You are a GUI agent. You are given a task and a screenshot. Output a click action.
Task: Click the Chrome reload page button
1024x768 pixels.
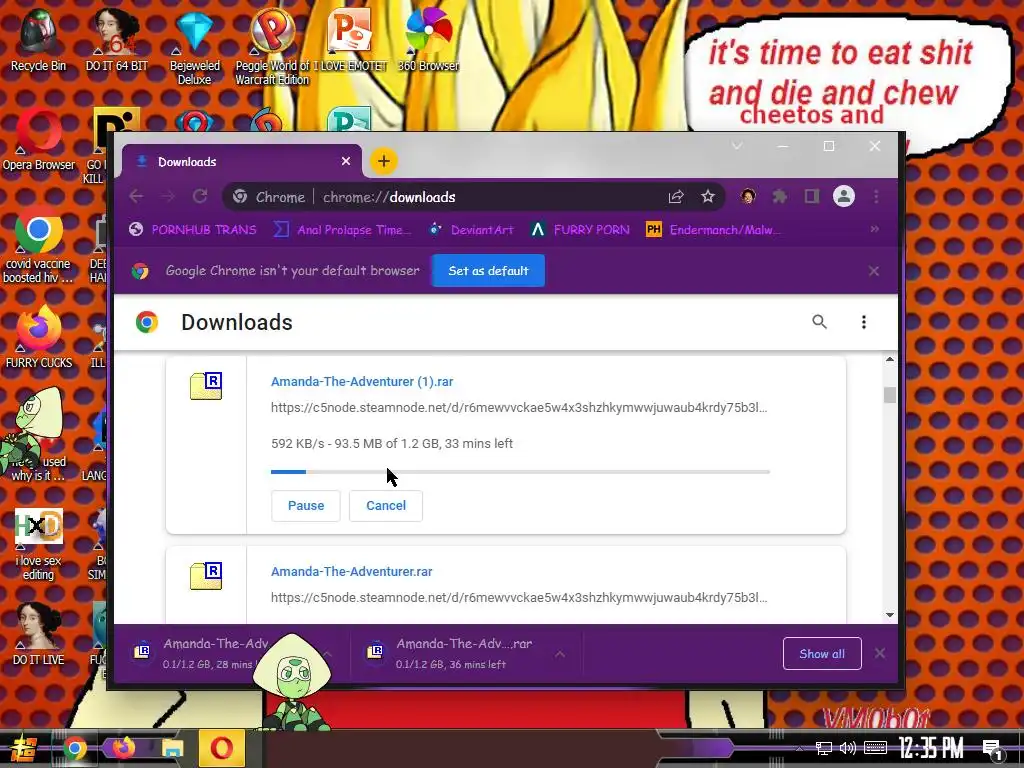pyautogui.click(x=200, y=197)
